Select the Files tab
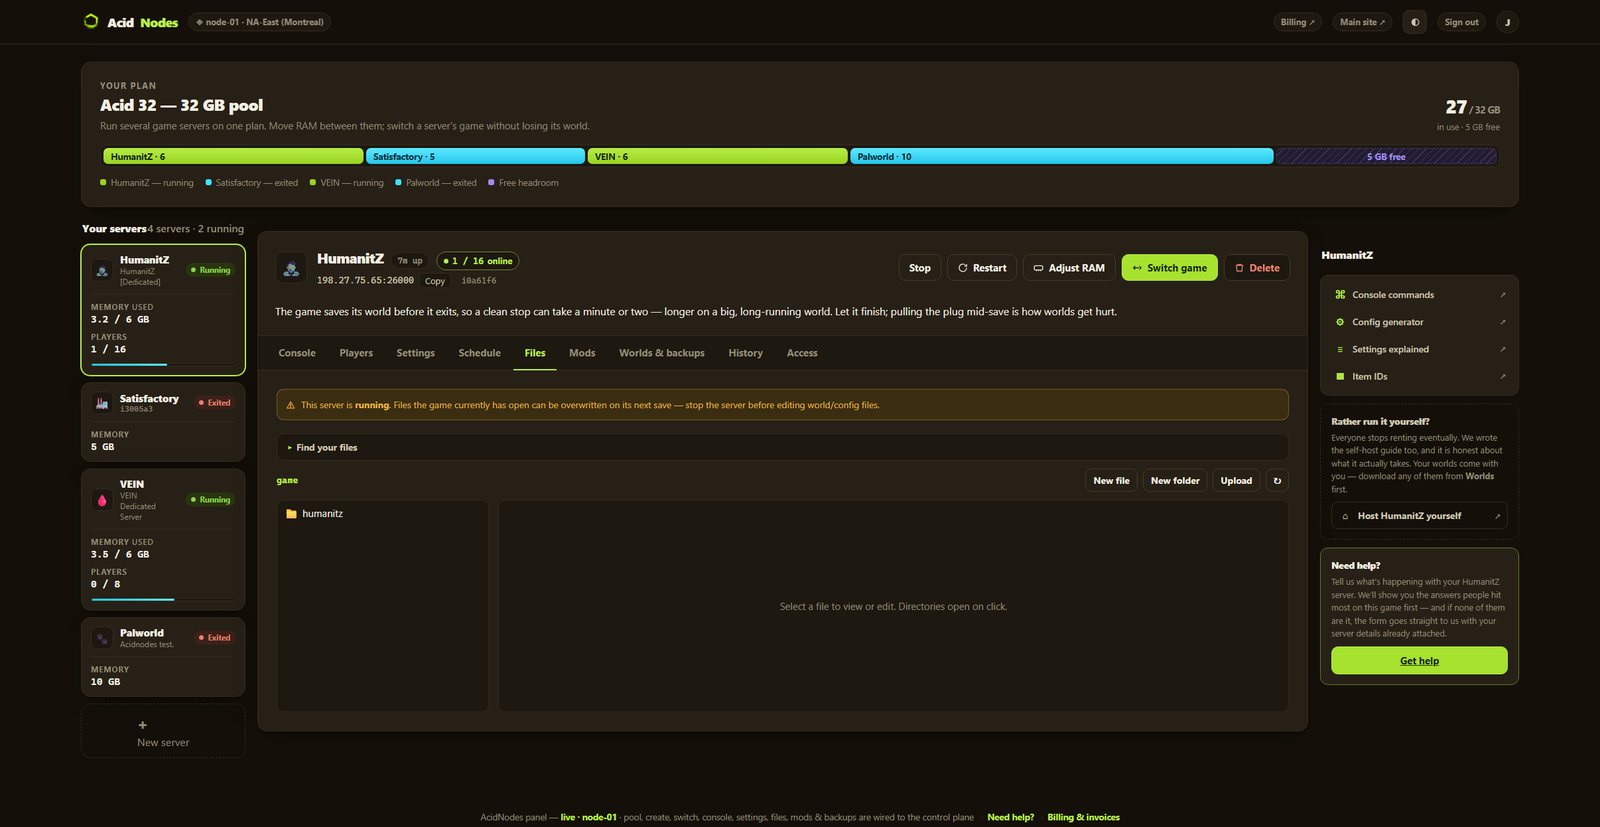Screen dimensions: 1600x827 pyautogui.click(x=535, y=353)
